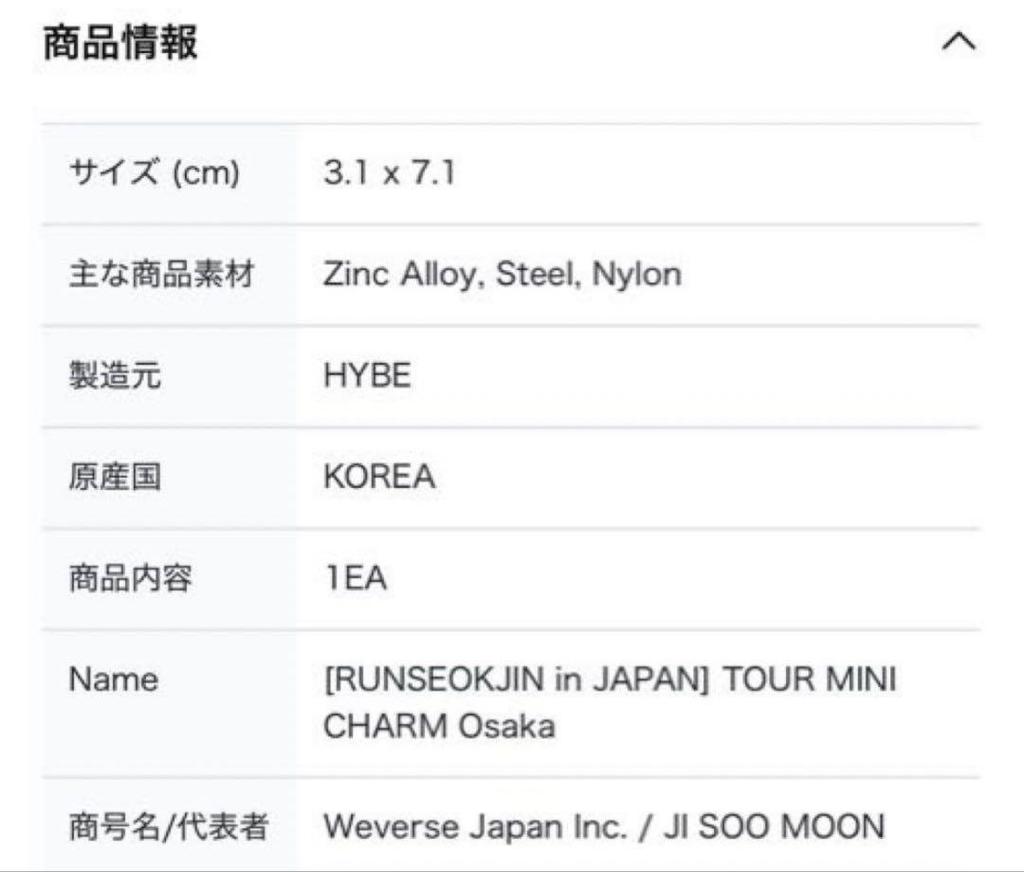Click the 3.1 x 7.1 size value
1024x872 pixels.
click(389, 174)
